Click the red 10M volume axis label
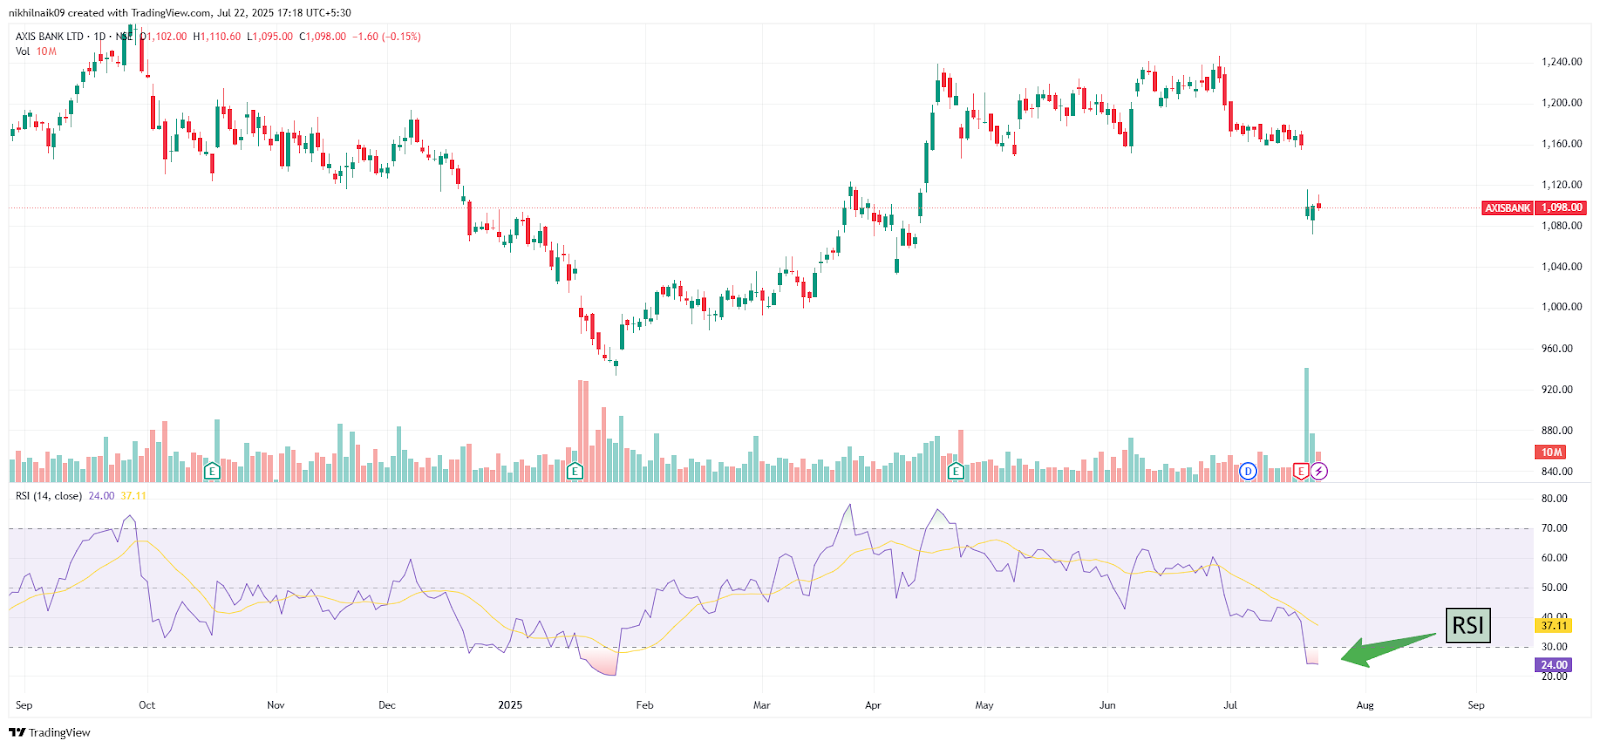The image size is (1600, 748). pos(1551,452)
